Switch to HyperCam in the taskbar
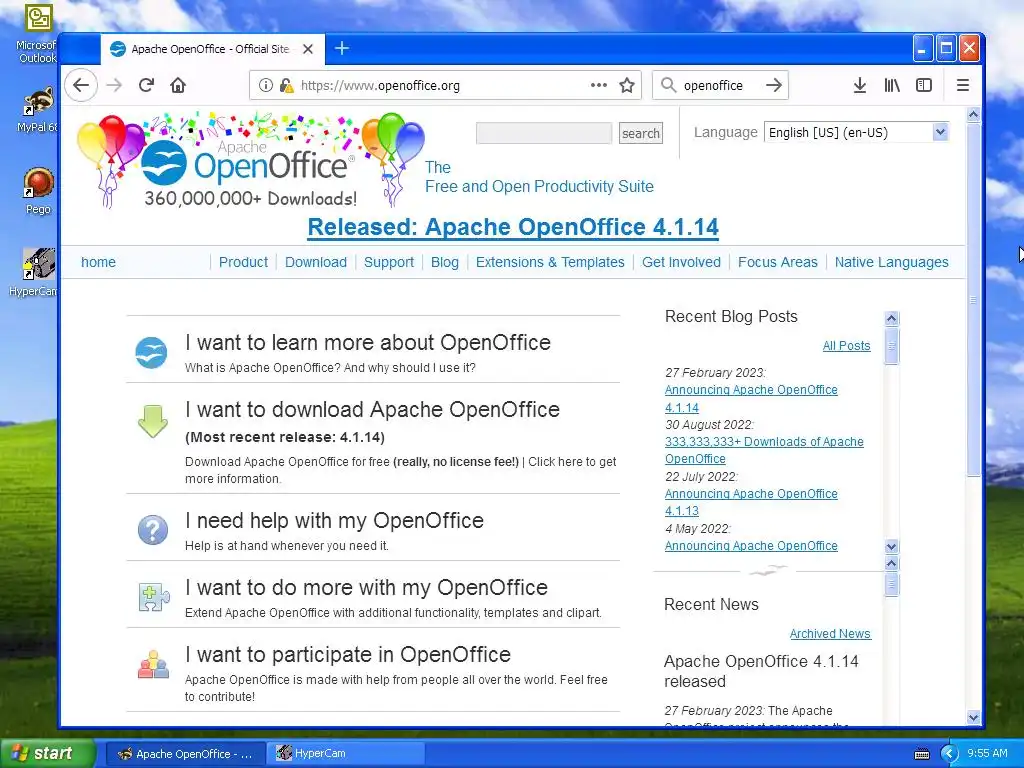 [x=344, y=753]
